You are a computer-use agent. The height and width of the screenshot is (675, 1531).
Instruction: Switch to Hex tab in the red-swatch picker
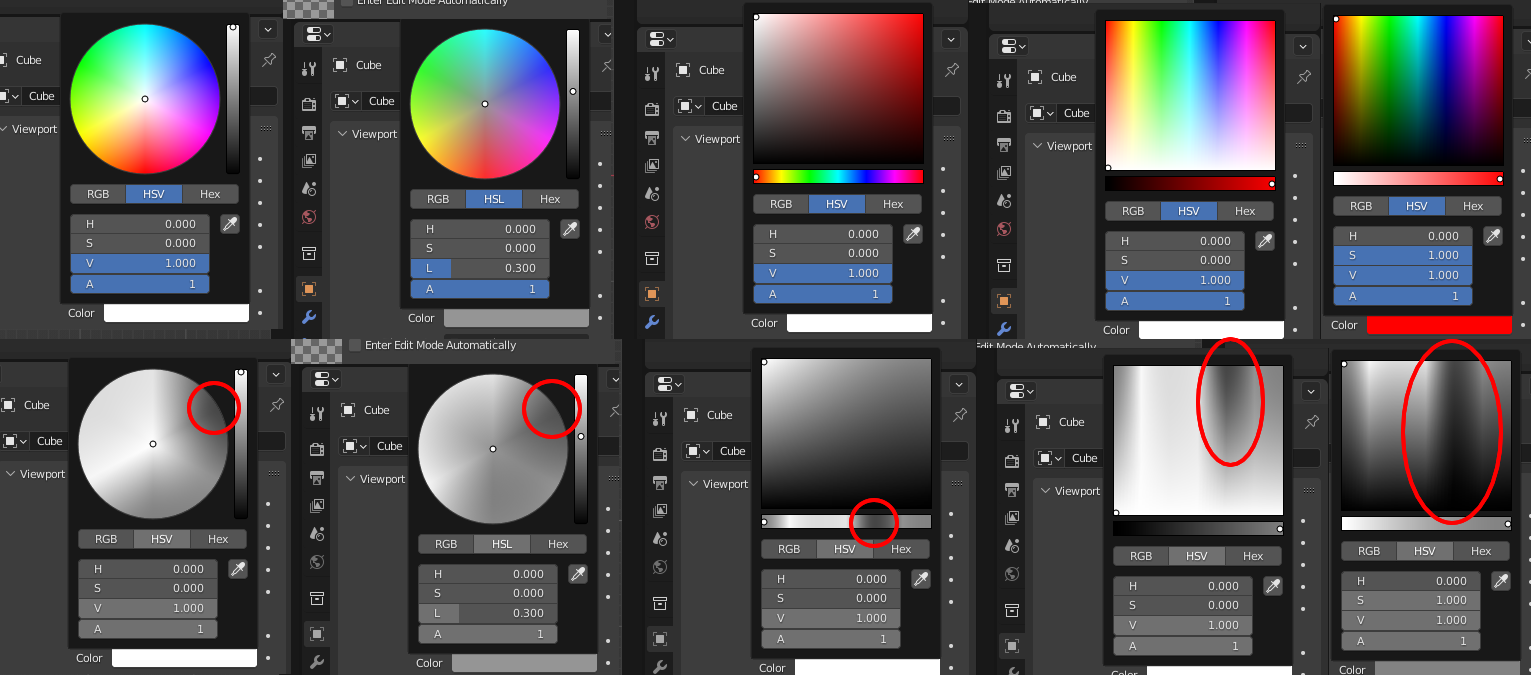pyautogui.click(x=1473, y=206)
